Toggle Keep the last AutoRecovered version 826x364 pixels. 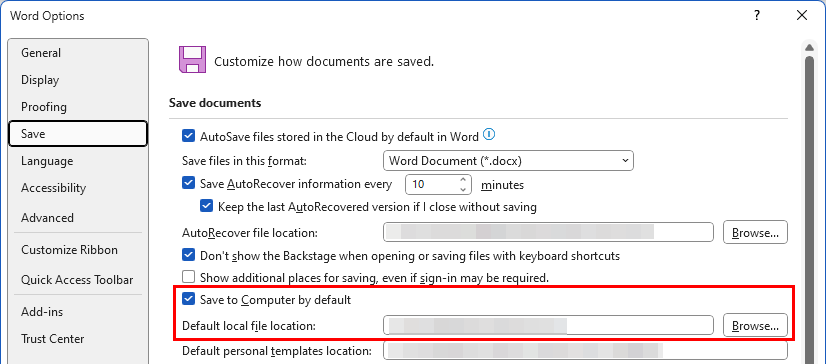(206, 206)
